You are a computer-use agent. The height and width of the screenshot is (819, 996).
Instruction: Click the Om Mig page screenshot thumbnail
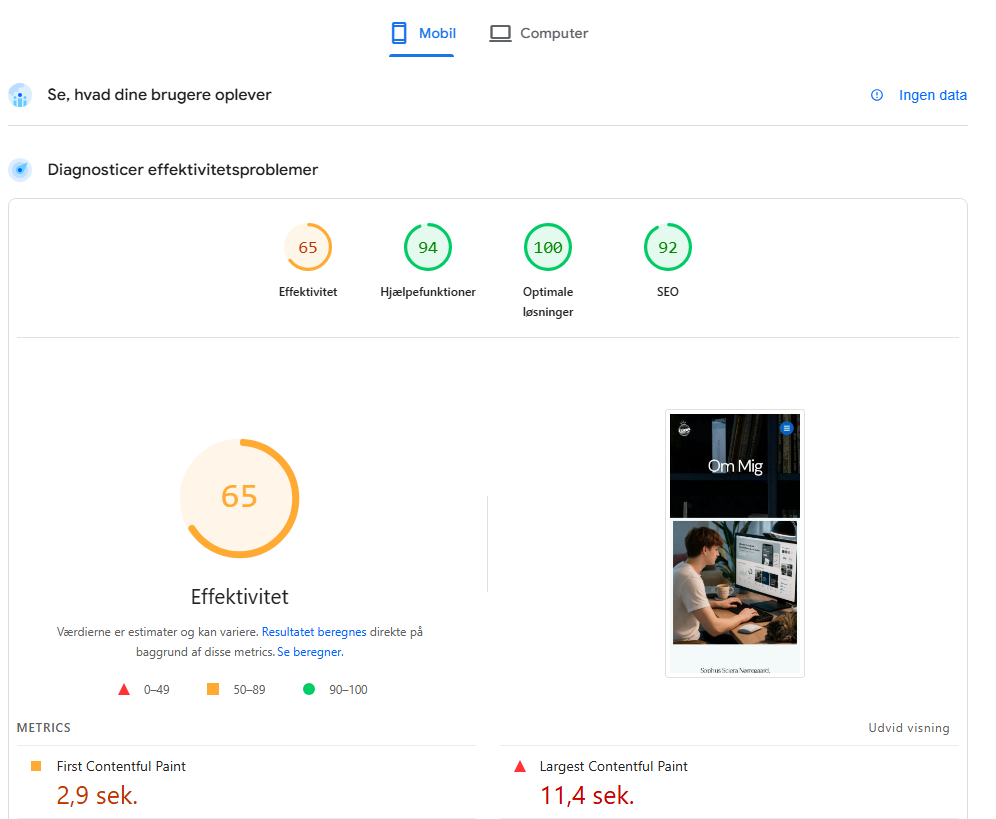click(735, 544)
